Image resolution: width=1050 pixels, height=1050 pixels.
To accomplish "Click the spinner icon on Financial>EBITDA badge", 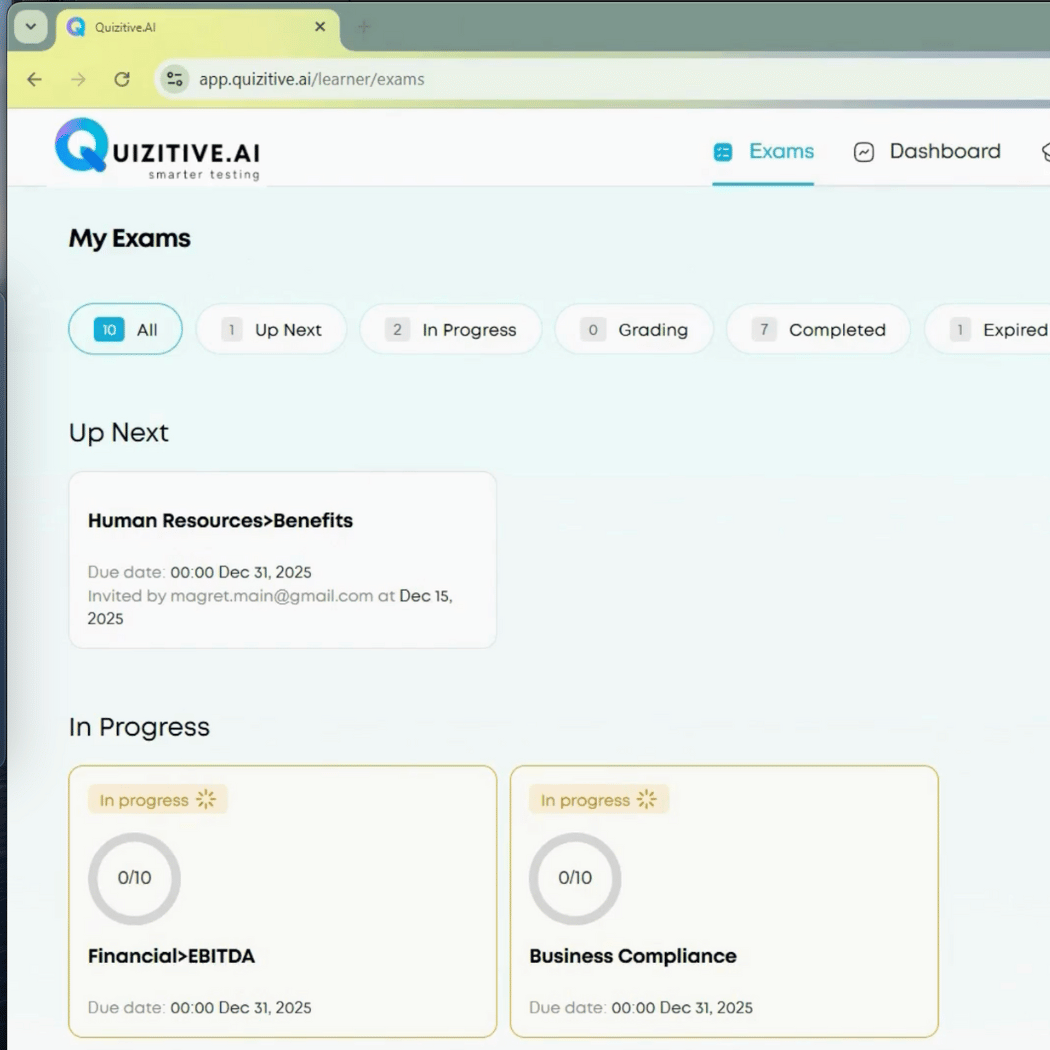I will 206,800.
